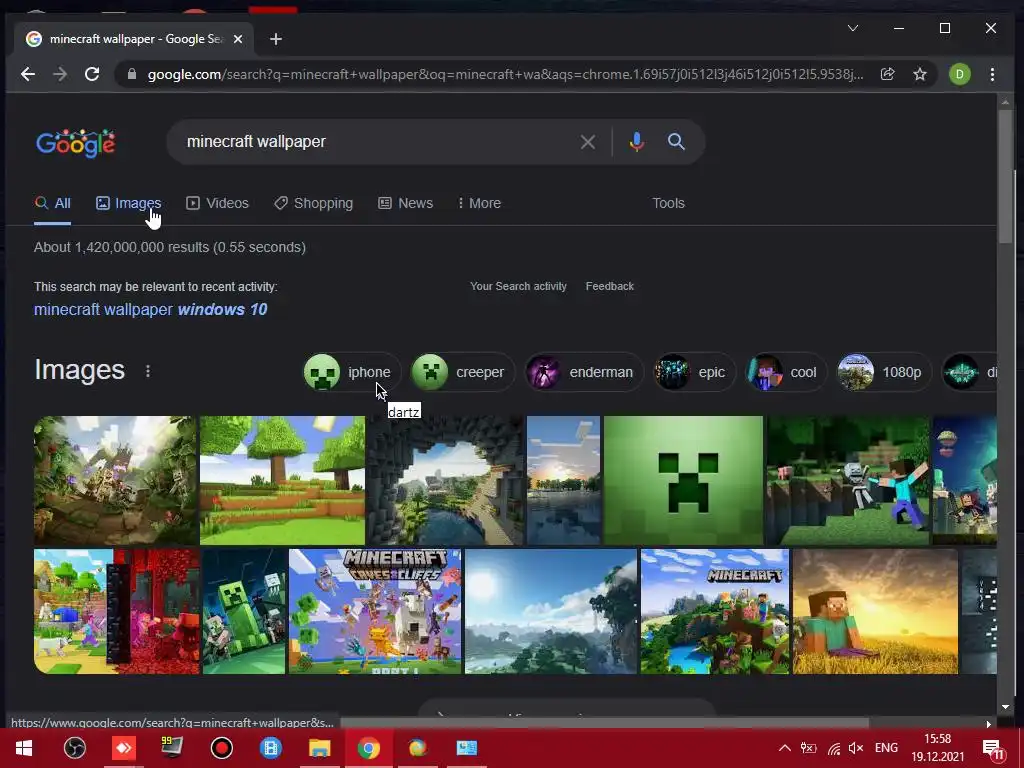
Task: View site info via the padlock icon
Action: coord(132,74)
